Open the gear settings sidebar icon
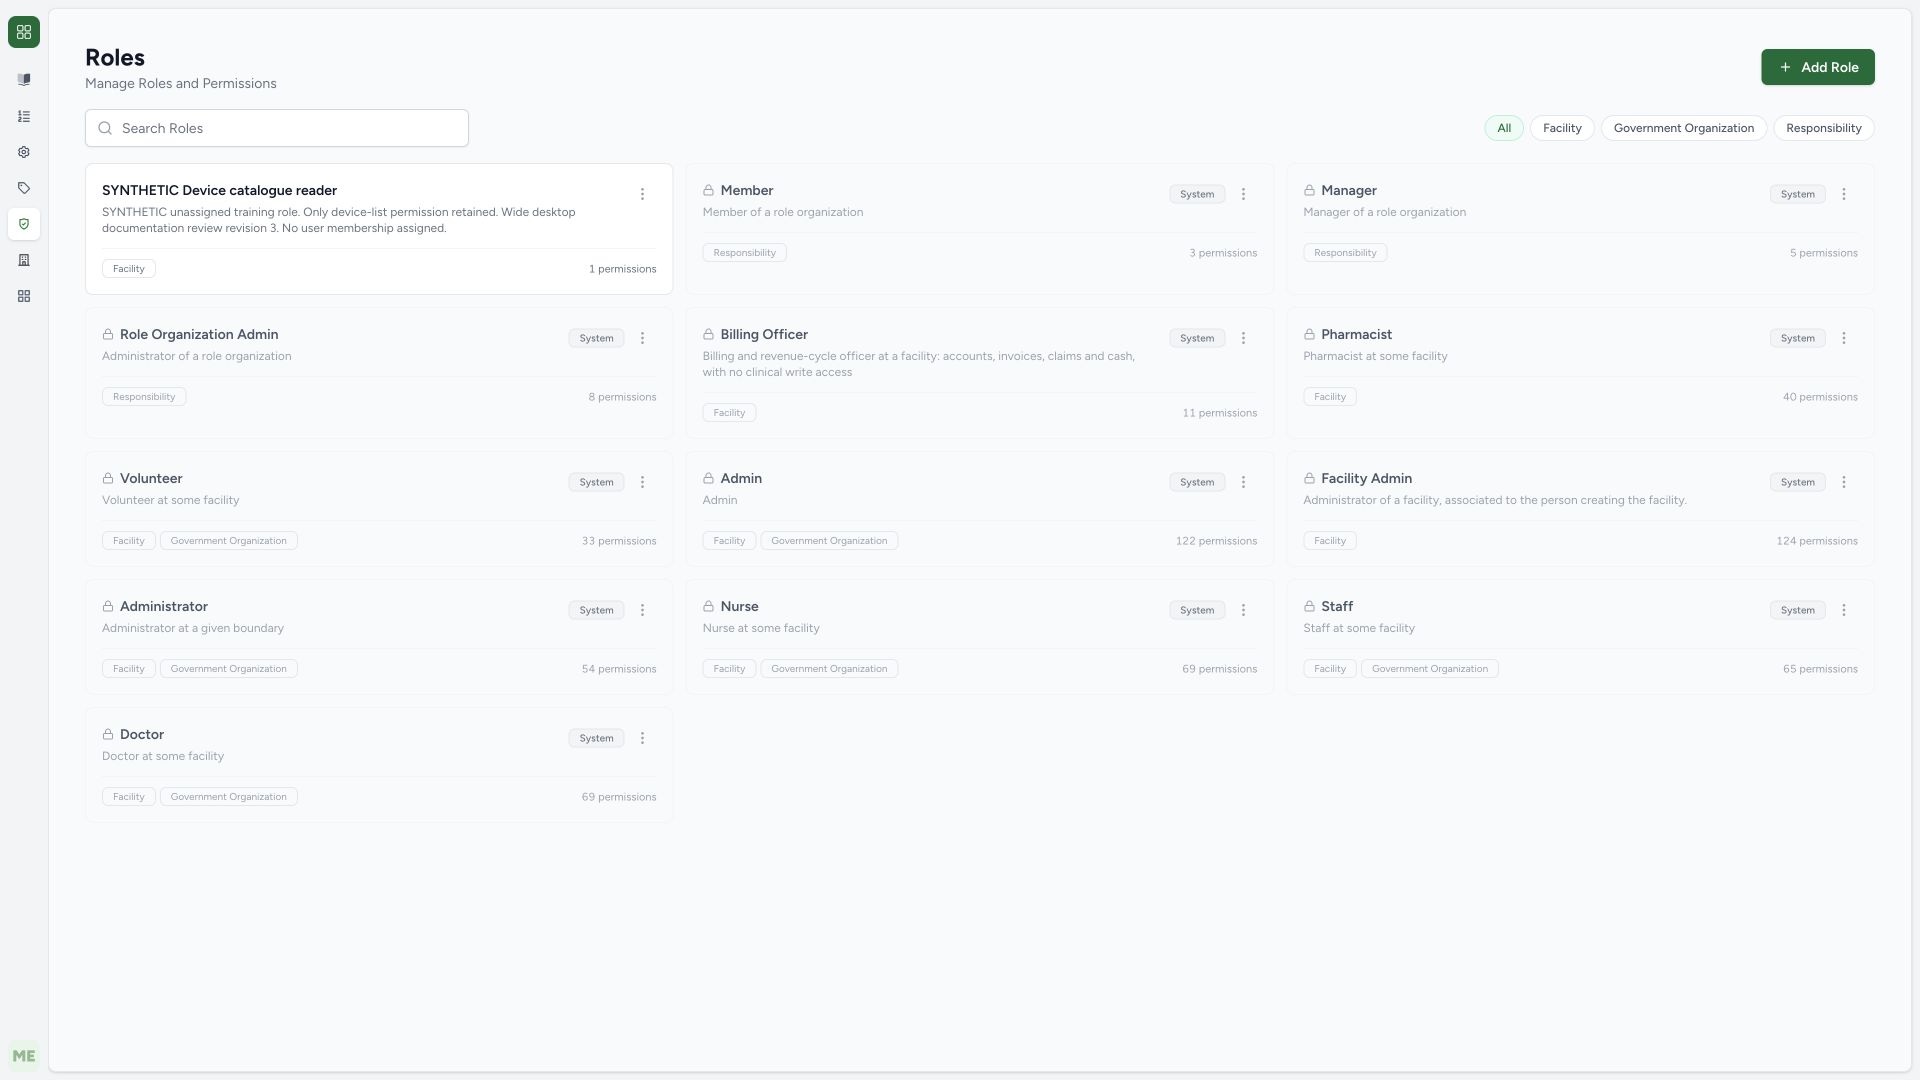Screen dimensions: 1920x1080 click(24, 152)
